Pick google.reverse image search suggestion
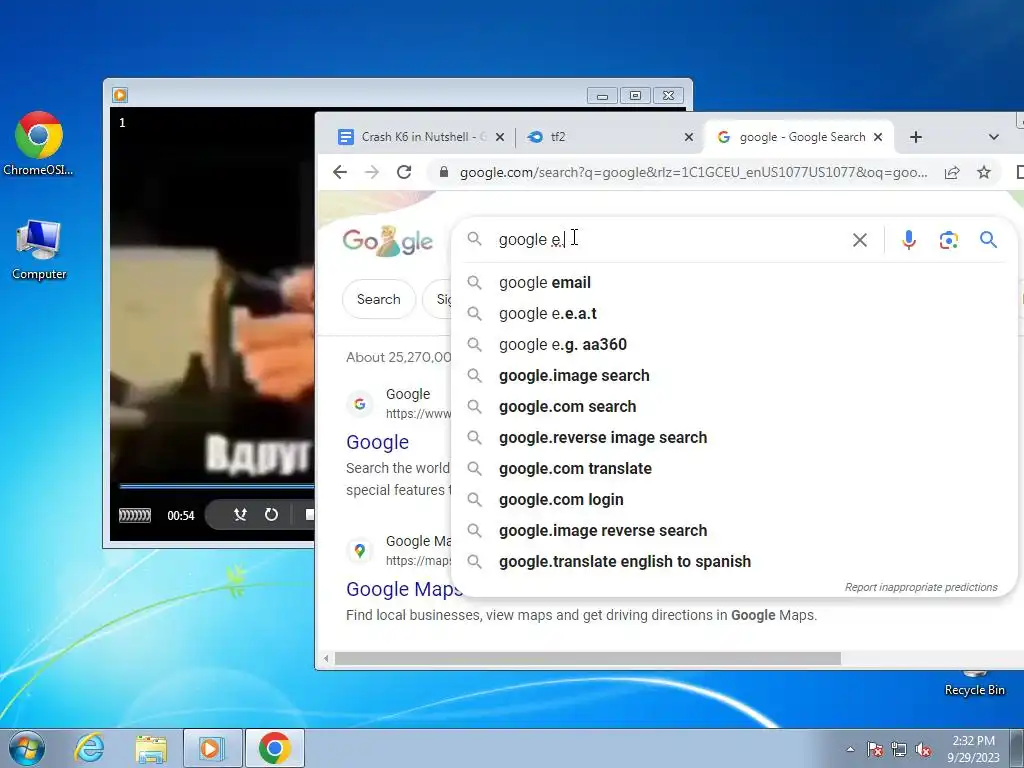The image size is (1024, 768). tap(734, 438)
